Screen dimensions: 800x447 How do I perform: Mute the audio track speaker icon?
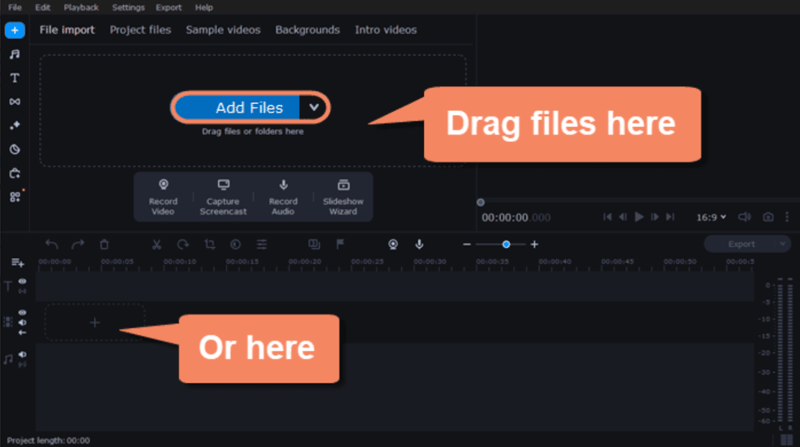coord(22,354)
